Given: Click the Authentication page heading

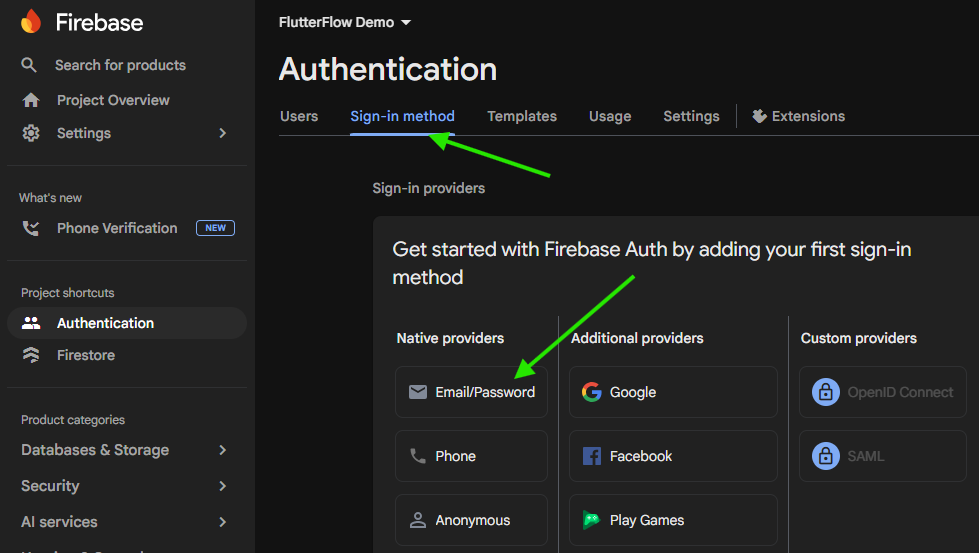Looking at the screenshot, I should click(388, 69).
